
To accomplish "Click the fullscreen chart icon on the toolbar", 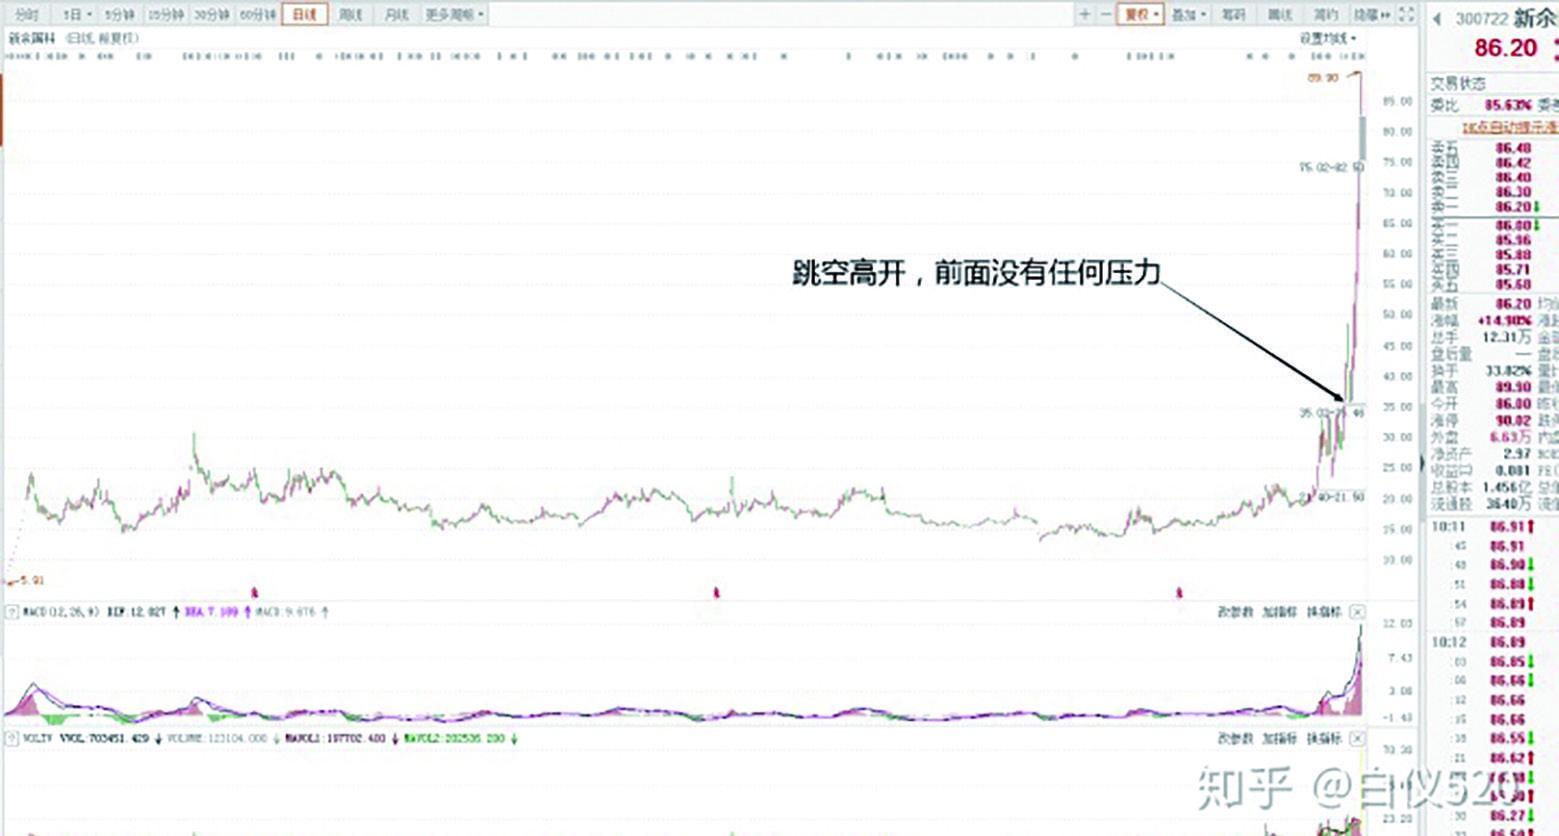I will pyautogui.click(x=1404, y=14).
